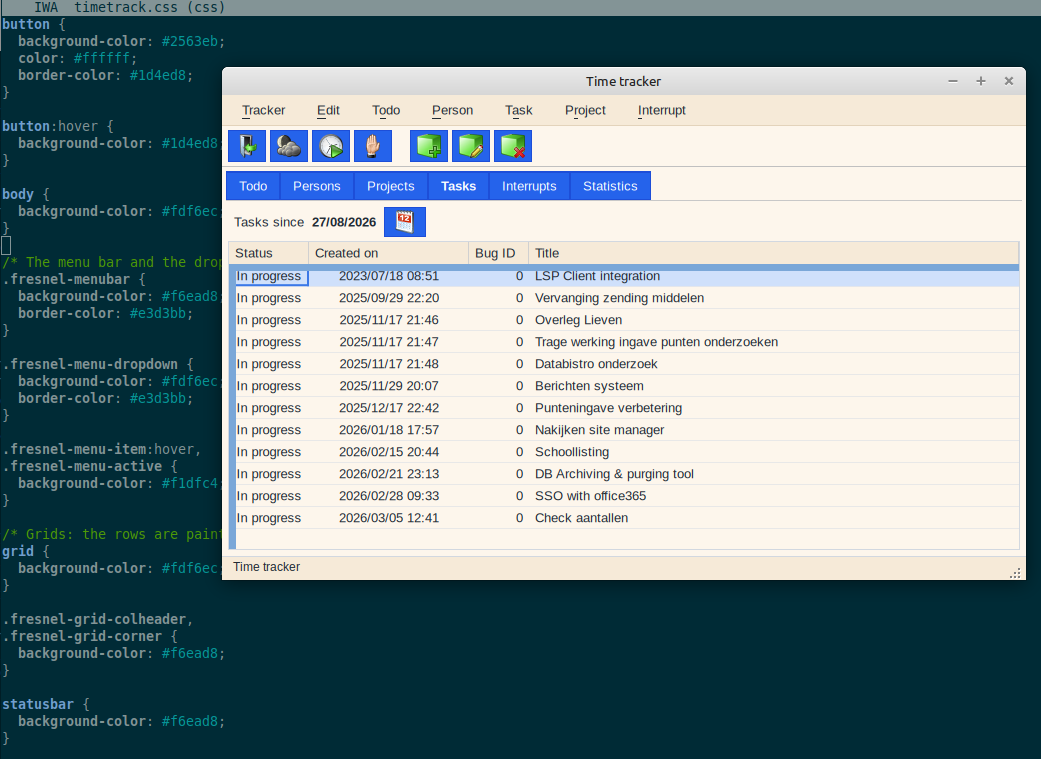Click the 2026/03/05 12:41 created date cell
Viewport: 1041px width, 759px height.
(x=389, y=518)
